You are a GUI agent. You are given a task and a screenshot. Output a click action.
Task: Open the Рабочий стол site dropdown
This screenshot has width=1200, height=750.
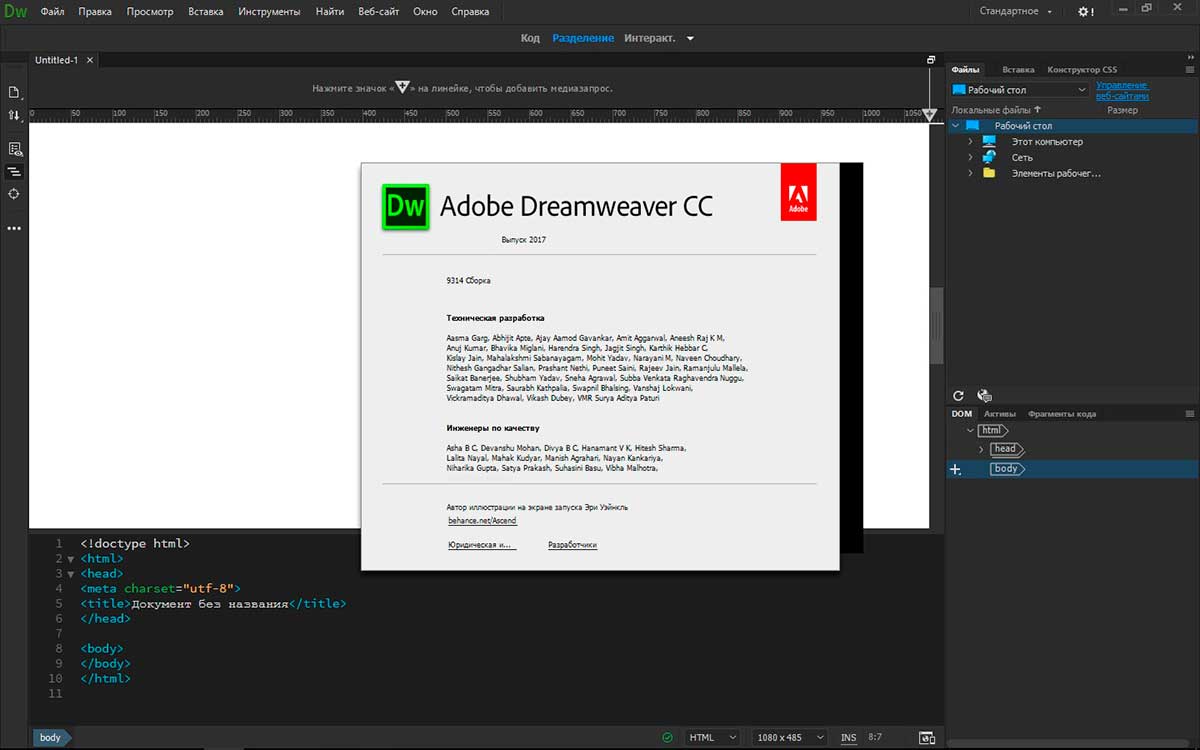tap(1019, 90)
